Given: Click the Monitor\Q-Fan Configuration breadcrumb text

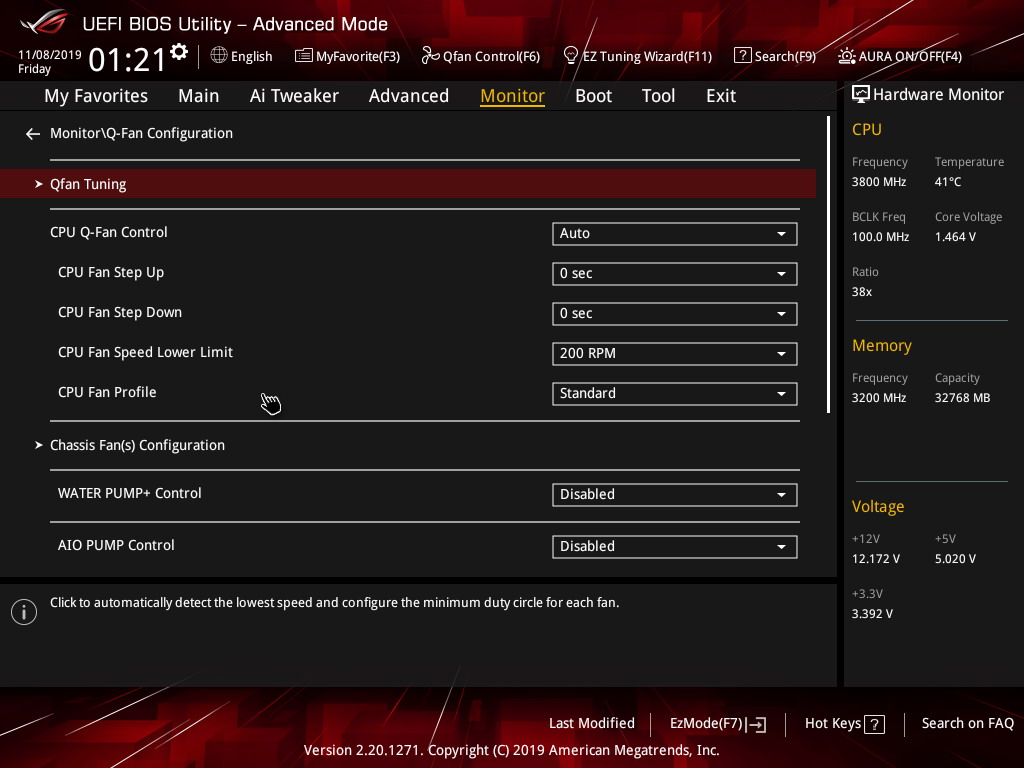Looking at the screenshot, I should [x=141, y=133].
